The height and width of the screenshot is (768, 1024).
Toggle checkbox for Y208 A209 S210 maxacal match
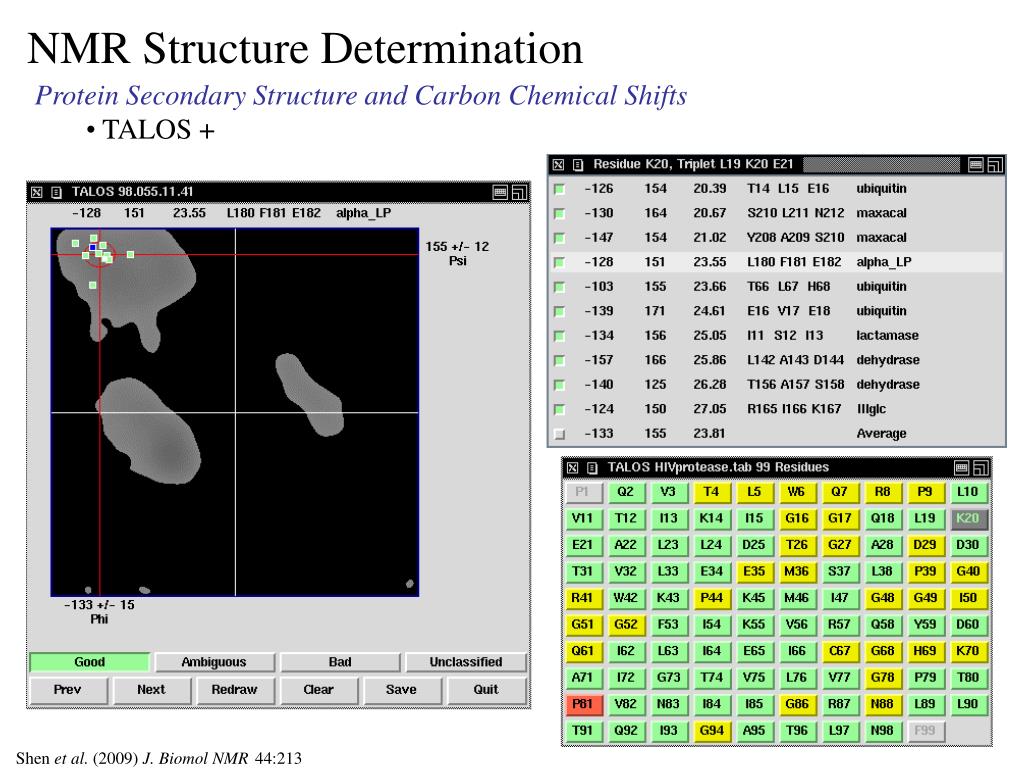(559, 238)
